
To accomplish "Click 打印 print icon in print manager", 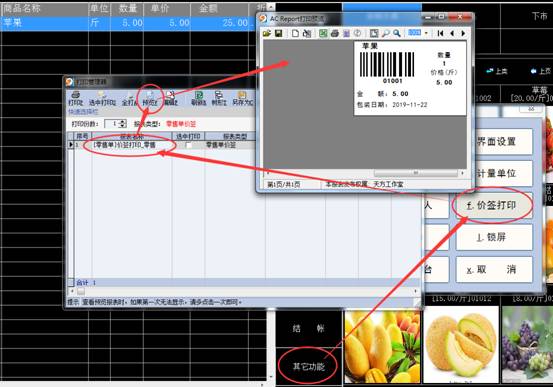I will click(x=75, y=98).
